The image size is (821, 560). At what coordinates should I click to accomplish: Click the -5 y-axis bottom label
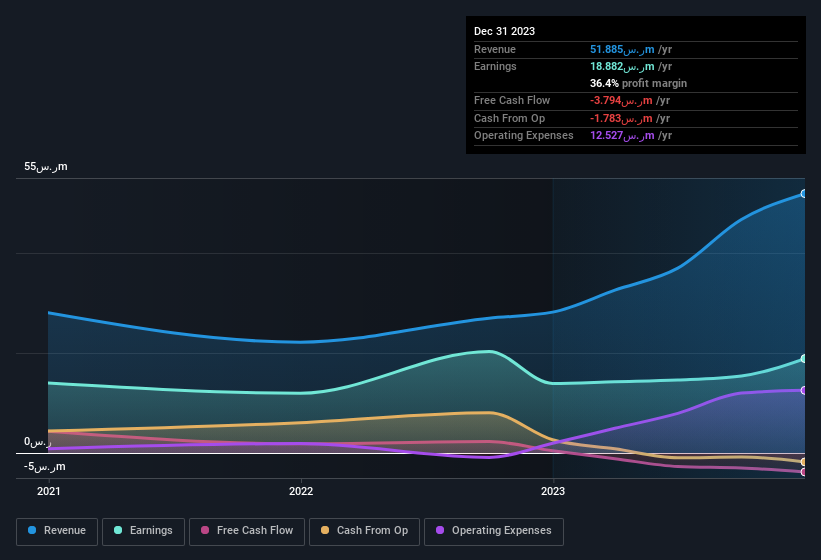pos(45,466)
